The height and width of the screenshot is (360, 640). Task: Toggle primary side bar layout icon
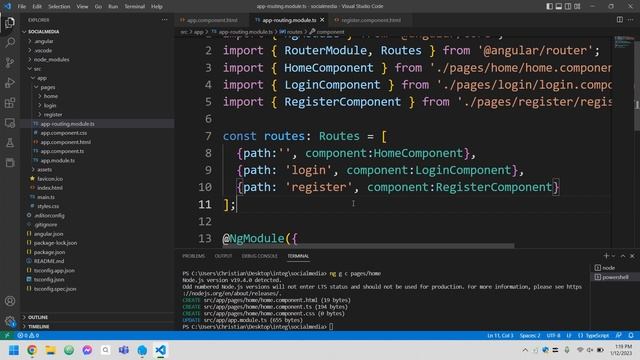point(549,6)
